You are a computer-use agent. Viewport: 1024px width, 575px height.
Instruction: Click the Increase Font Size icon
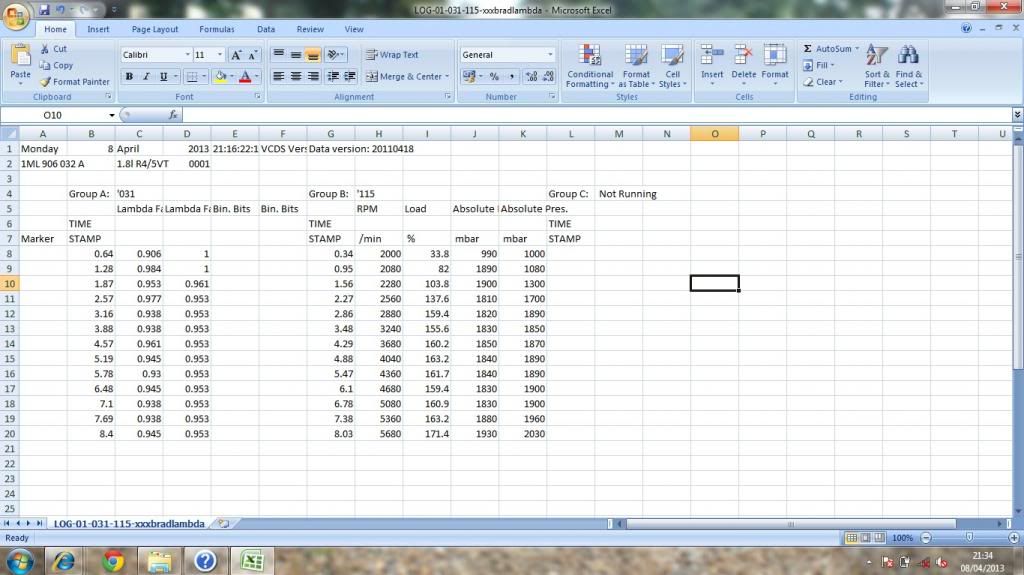[237, 55]
